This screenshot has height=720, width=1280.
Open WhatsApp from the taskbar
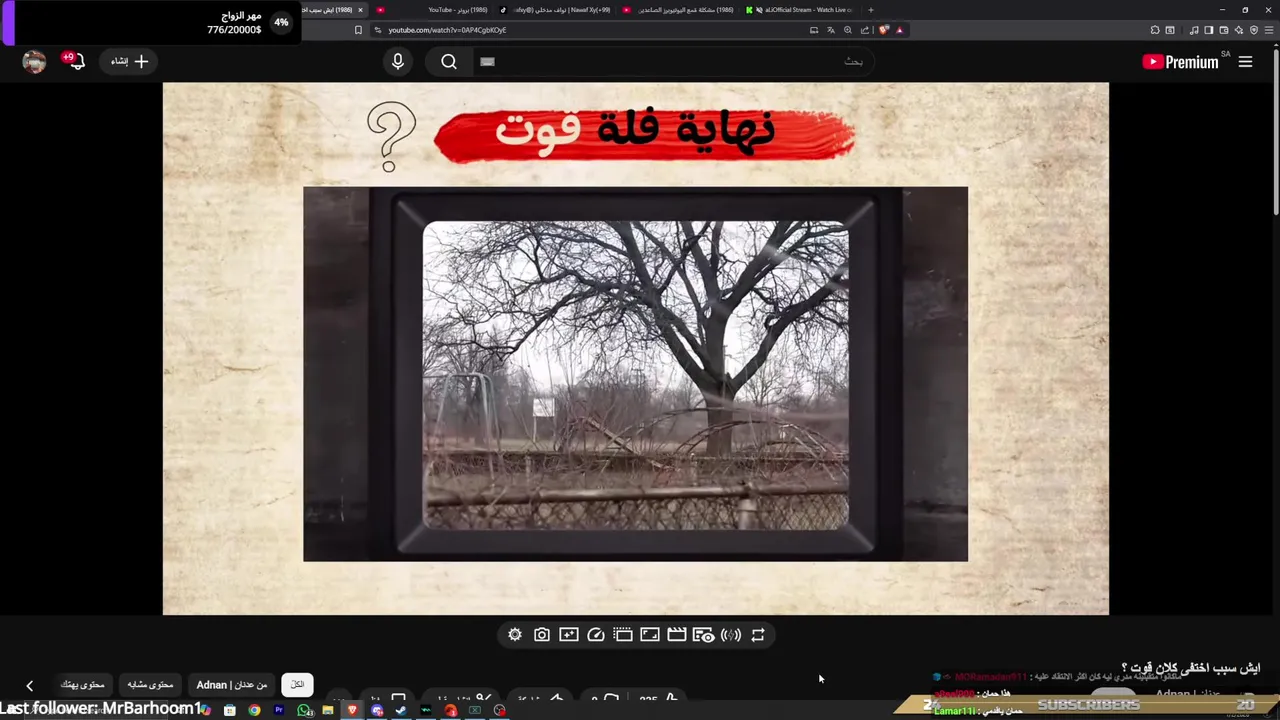(305, 710)
